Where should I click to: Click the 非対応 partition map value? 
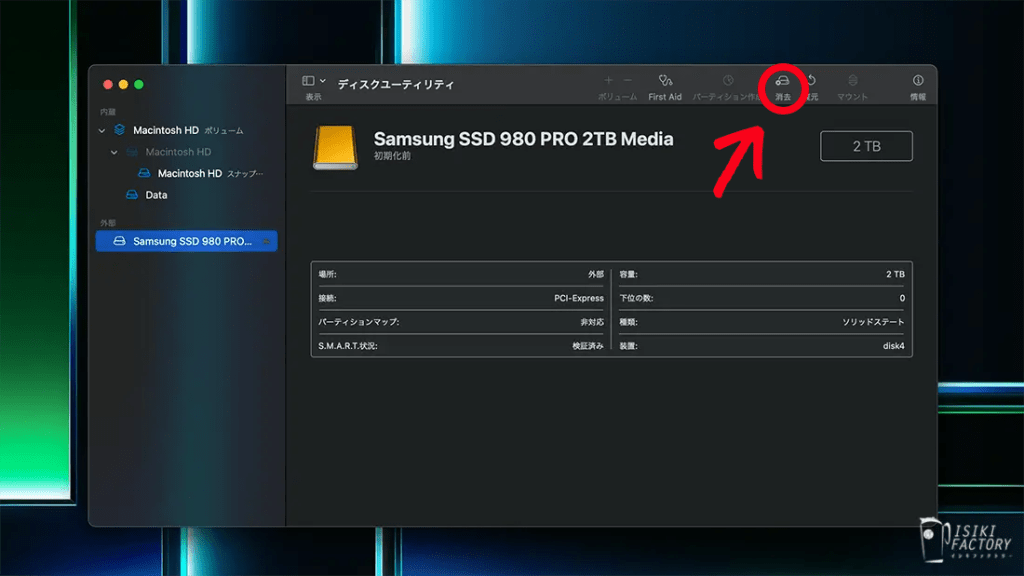(592, 322)
